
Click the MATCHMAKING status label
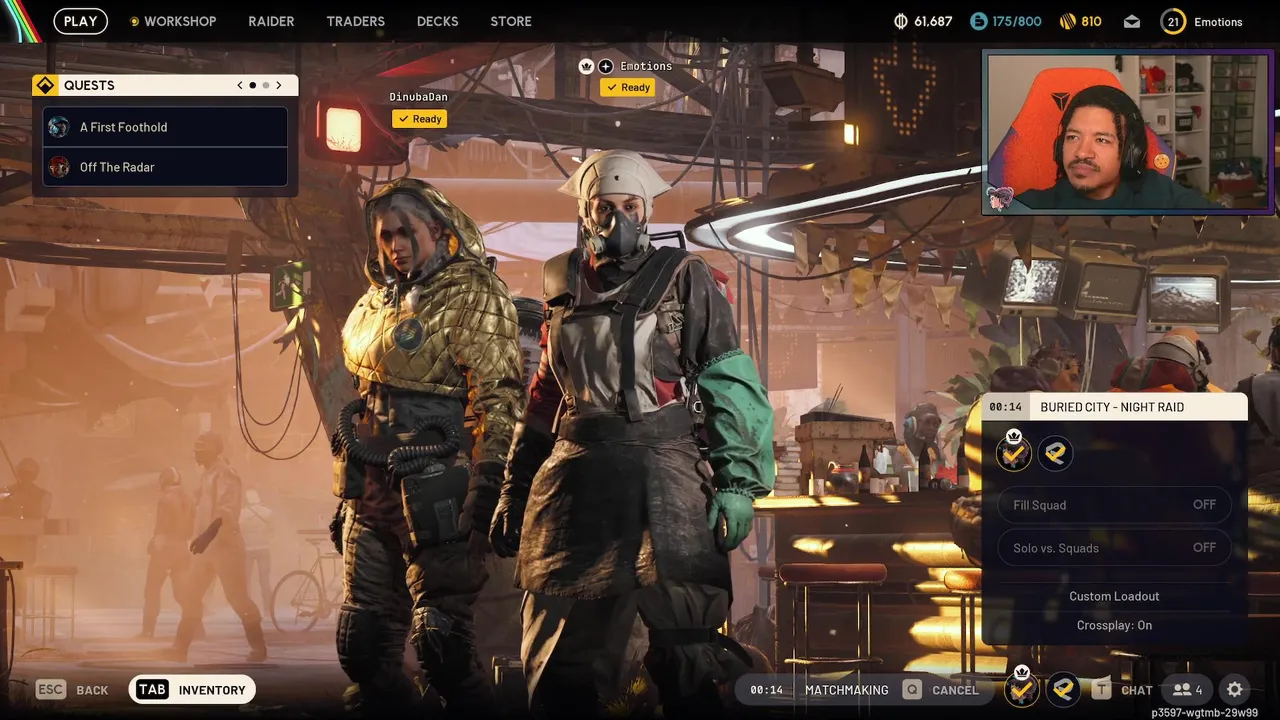coord(846,690)
